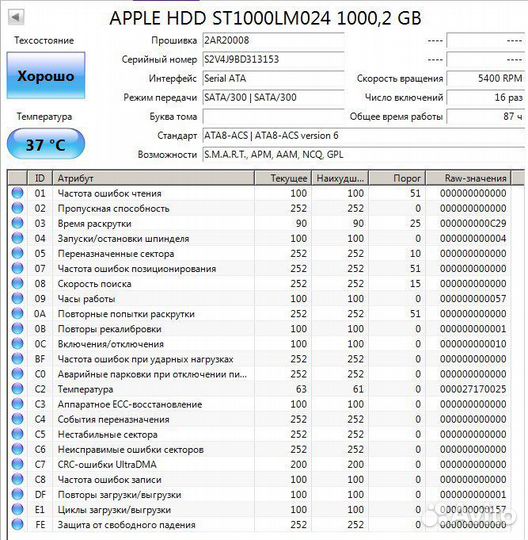Click status icon for row BF

click(x=17, y=359)
